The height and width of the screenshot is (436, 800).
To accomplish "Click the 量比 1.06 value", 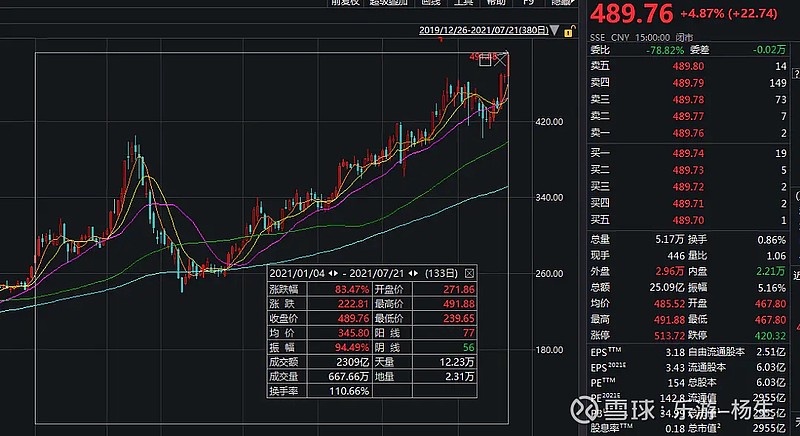I will coord(776,255).
